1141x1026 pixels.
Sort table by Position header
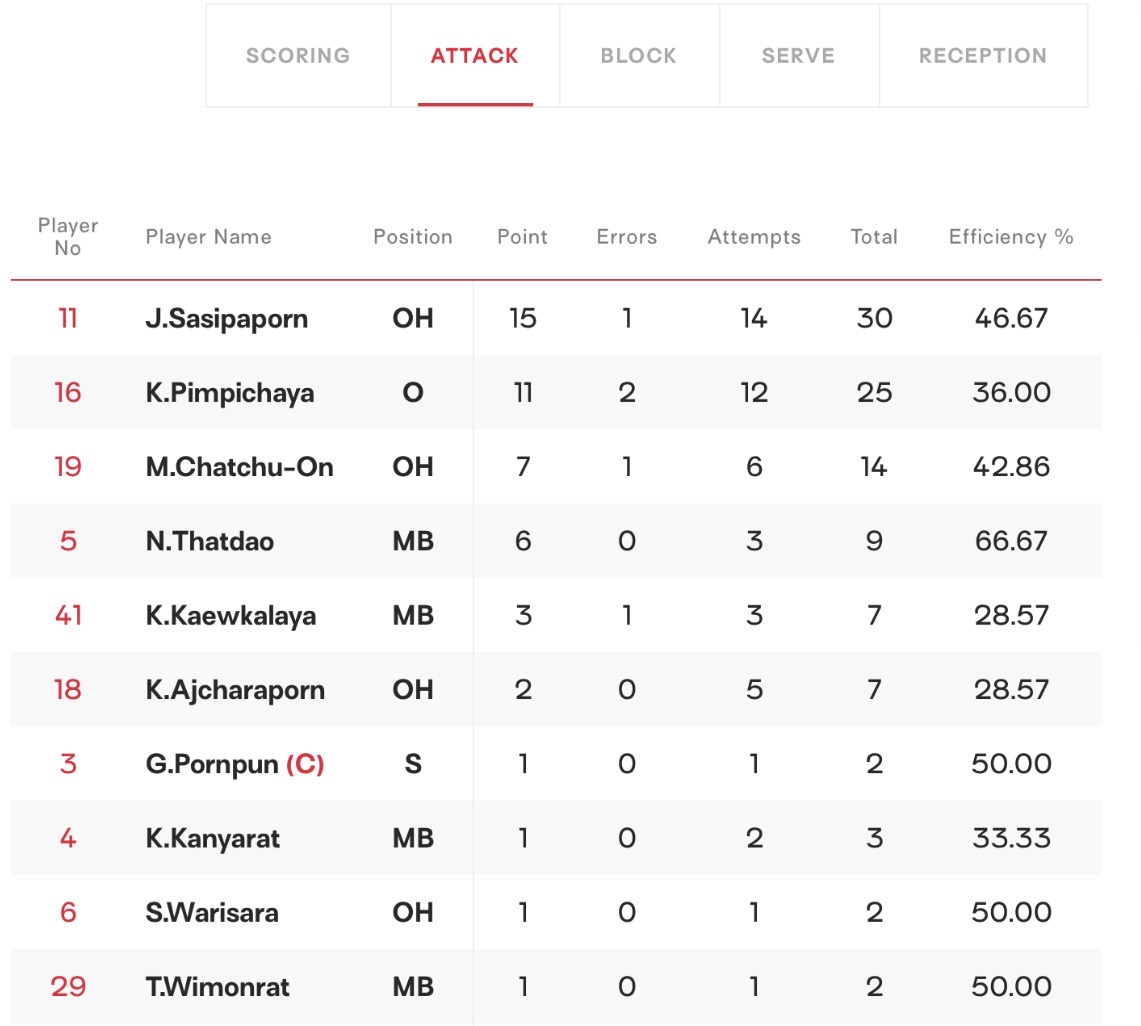pos(413,236)
